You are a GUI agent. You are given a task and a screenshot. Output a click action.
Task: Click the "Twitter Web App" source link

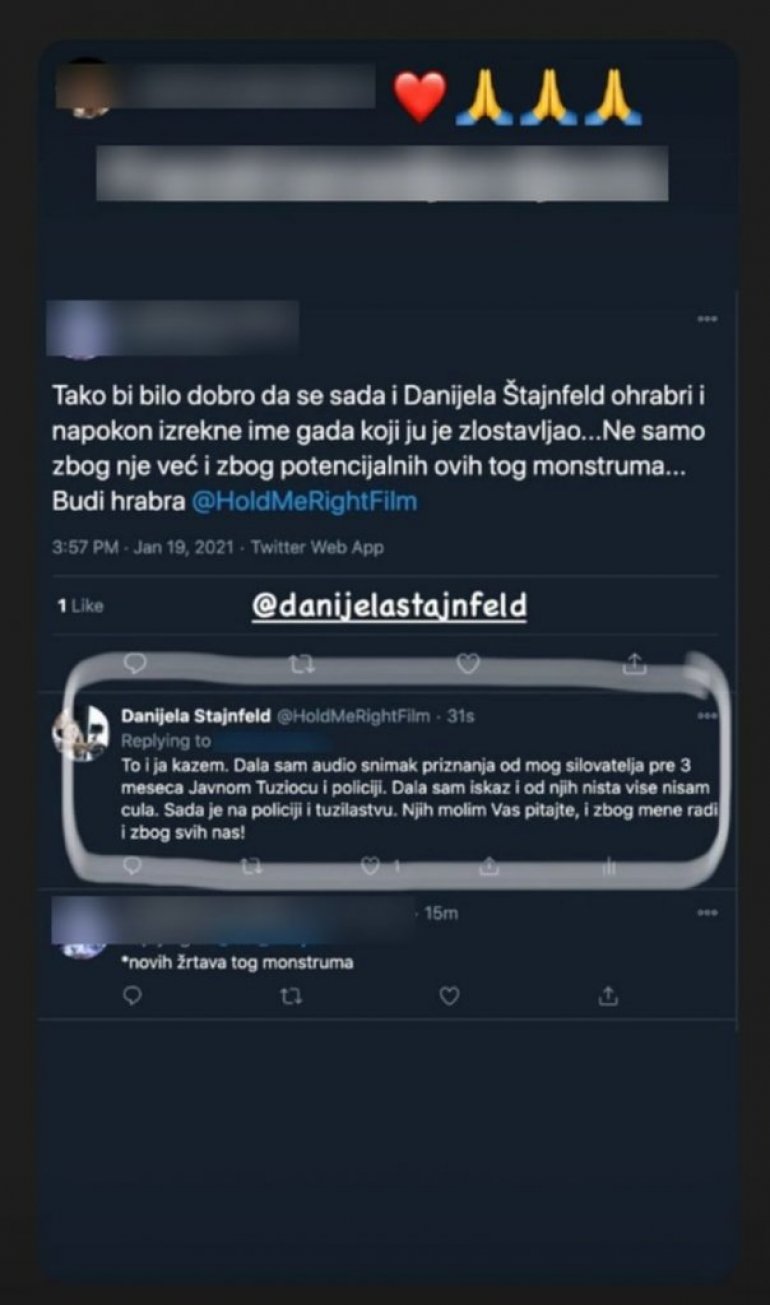coord(317,548)
